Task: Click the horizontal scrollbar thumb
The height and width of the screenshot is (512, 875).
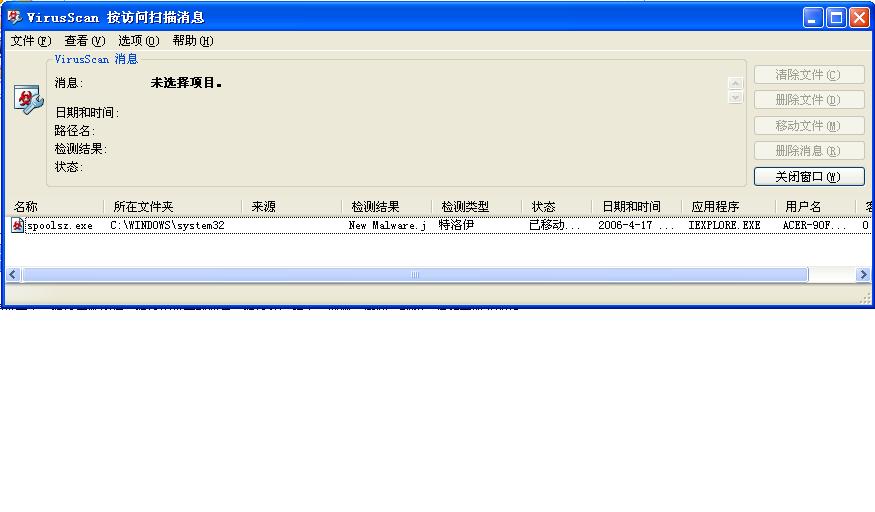Action: (415, 274)
